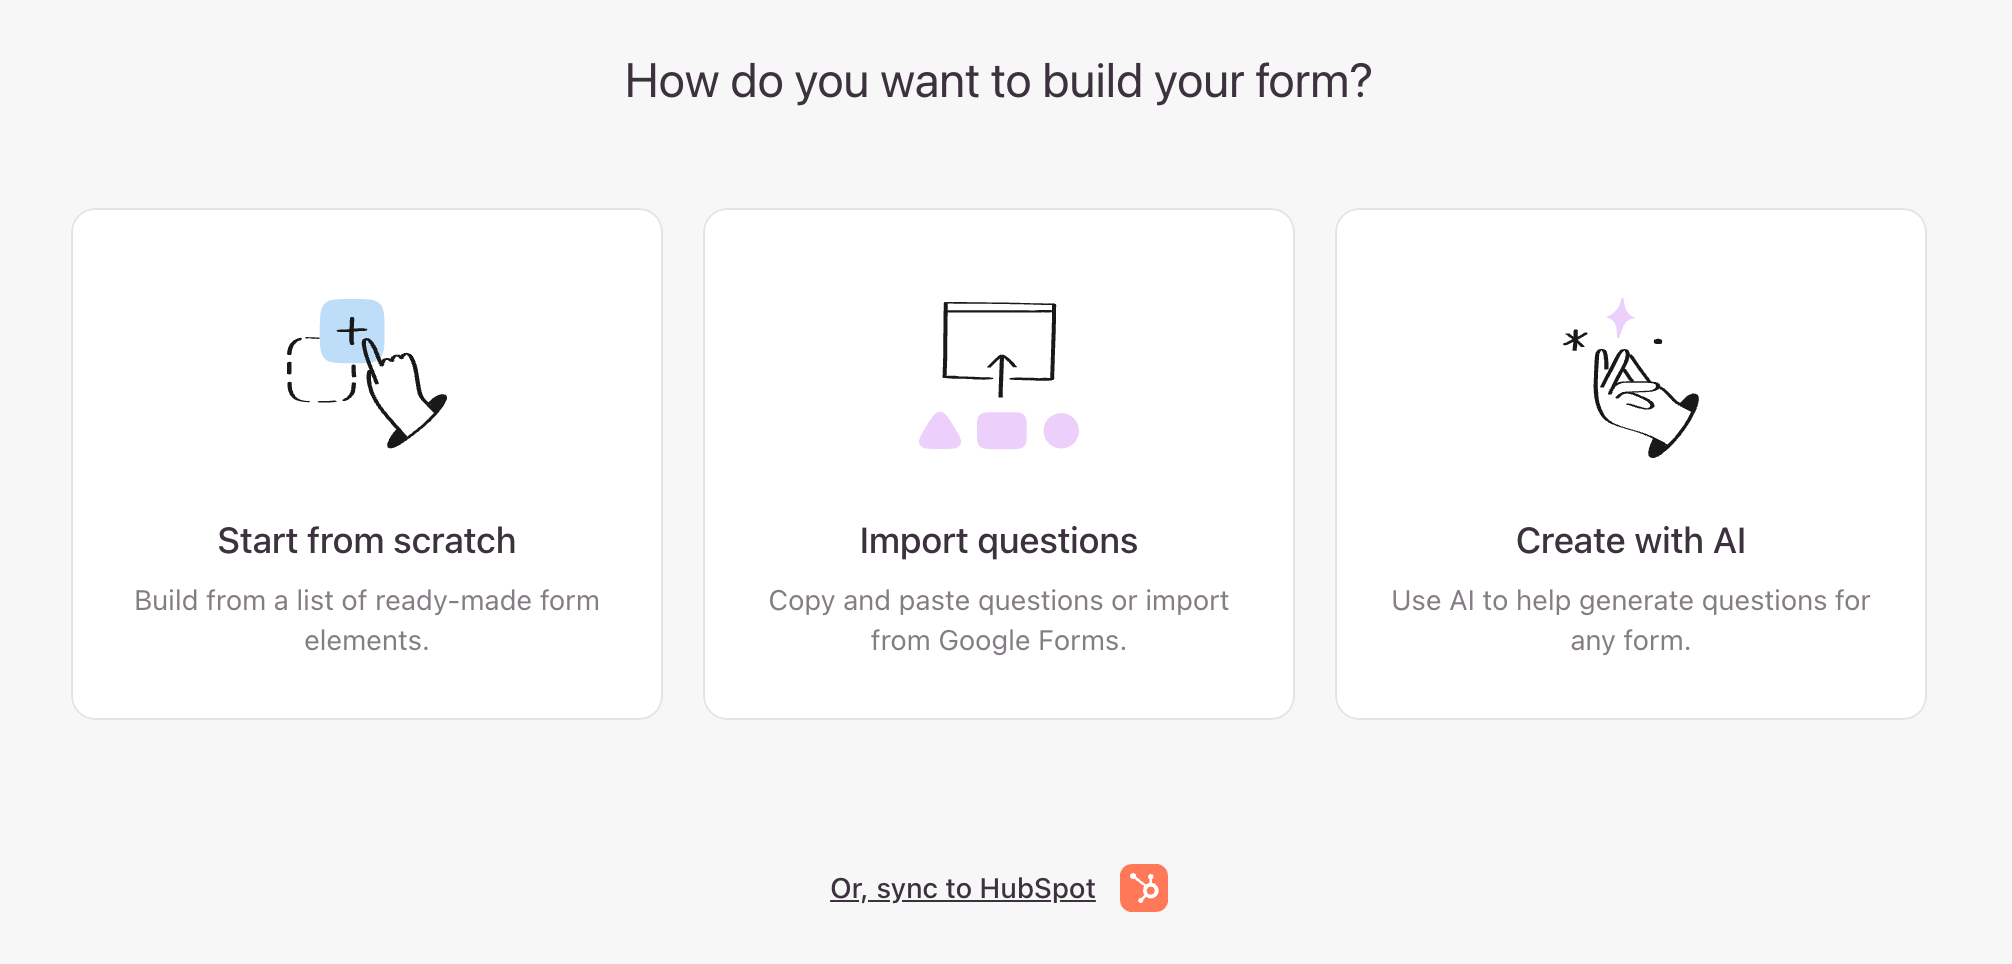2012x964 pixels.
Task: Click the purple triangle shape icon
Action: pos(940,431)
